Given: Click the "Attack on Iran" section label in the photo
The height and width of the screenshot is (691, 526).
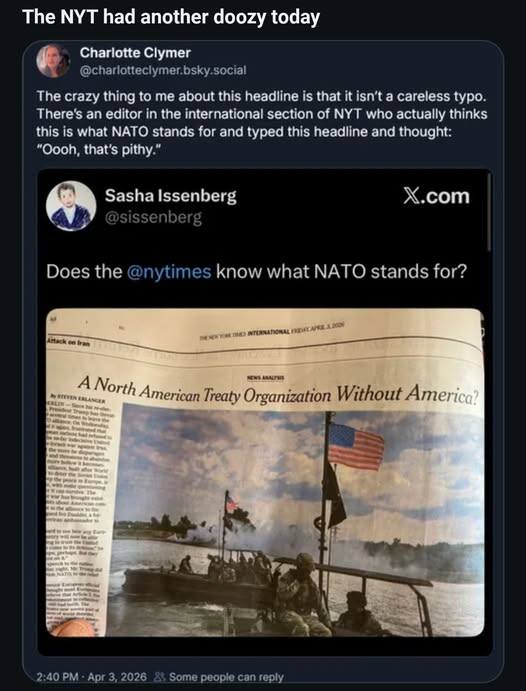Looking at the screenshot, I should [68, 342].
